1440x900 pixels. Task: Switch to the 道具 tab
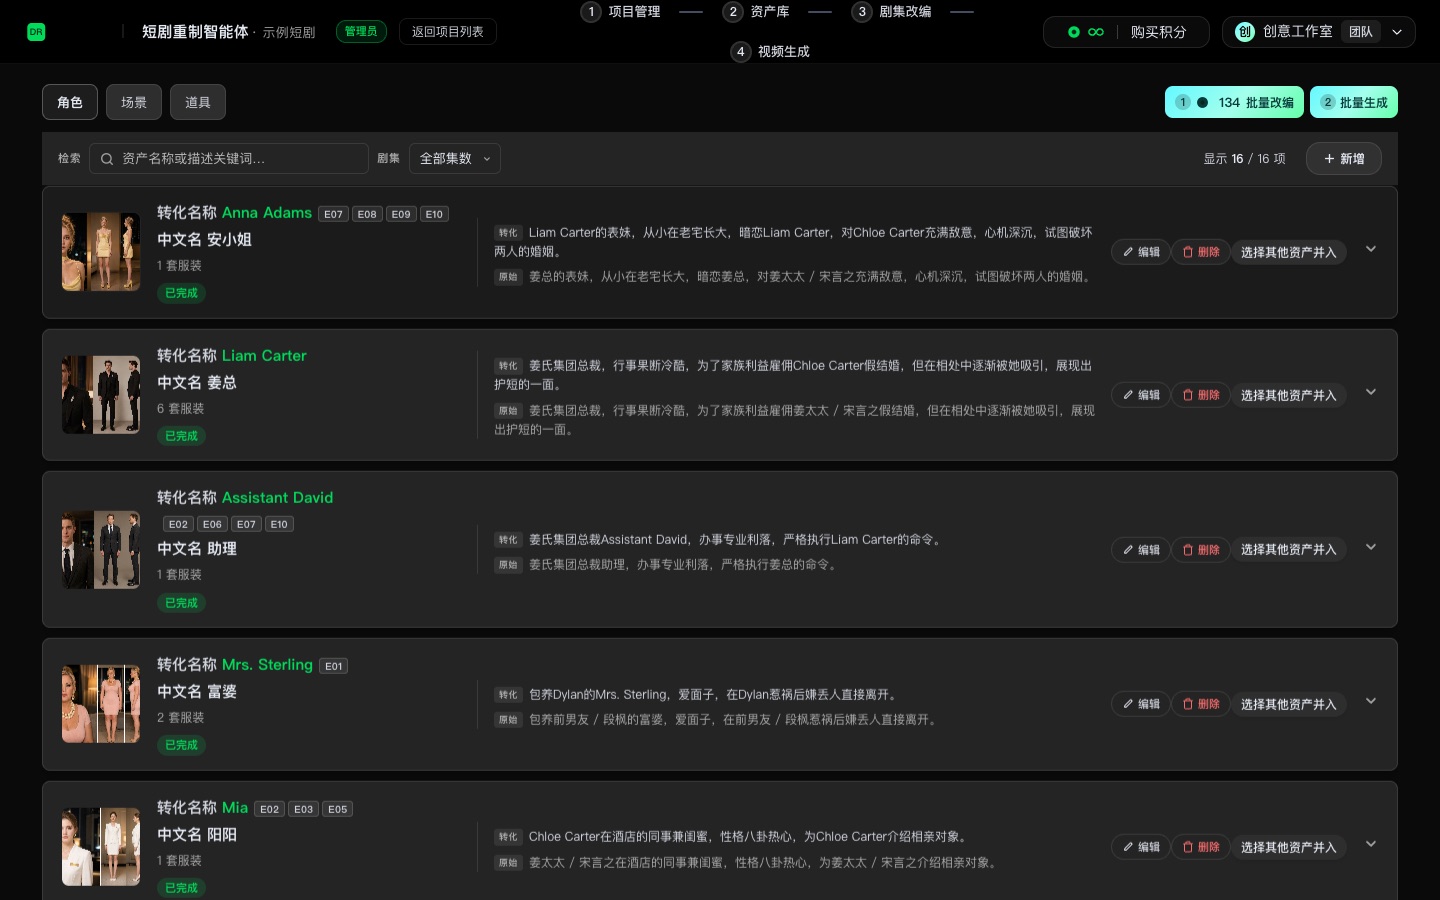[x=198, y=102]
